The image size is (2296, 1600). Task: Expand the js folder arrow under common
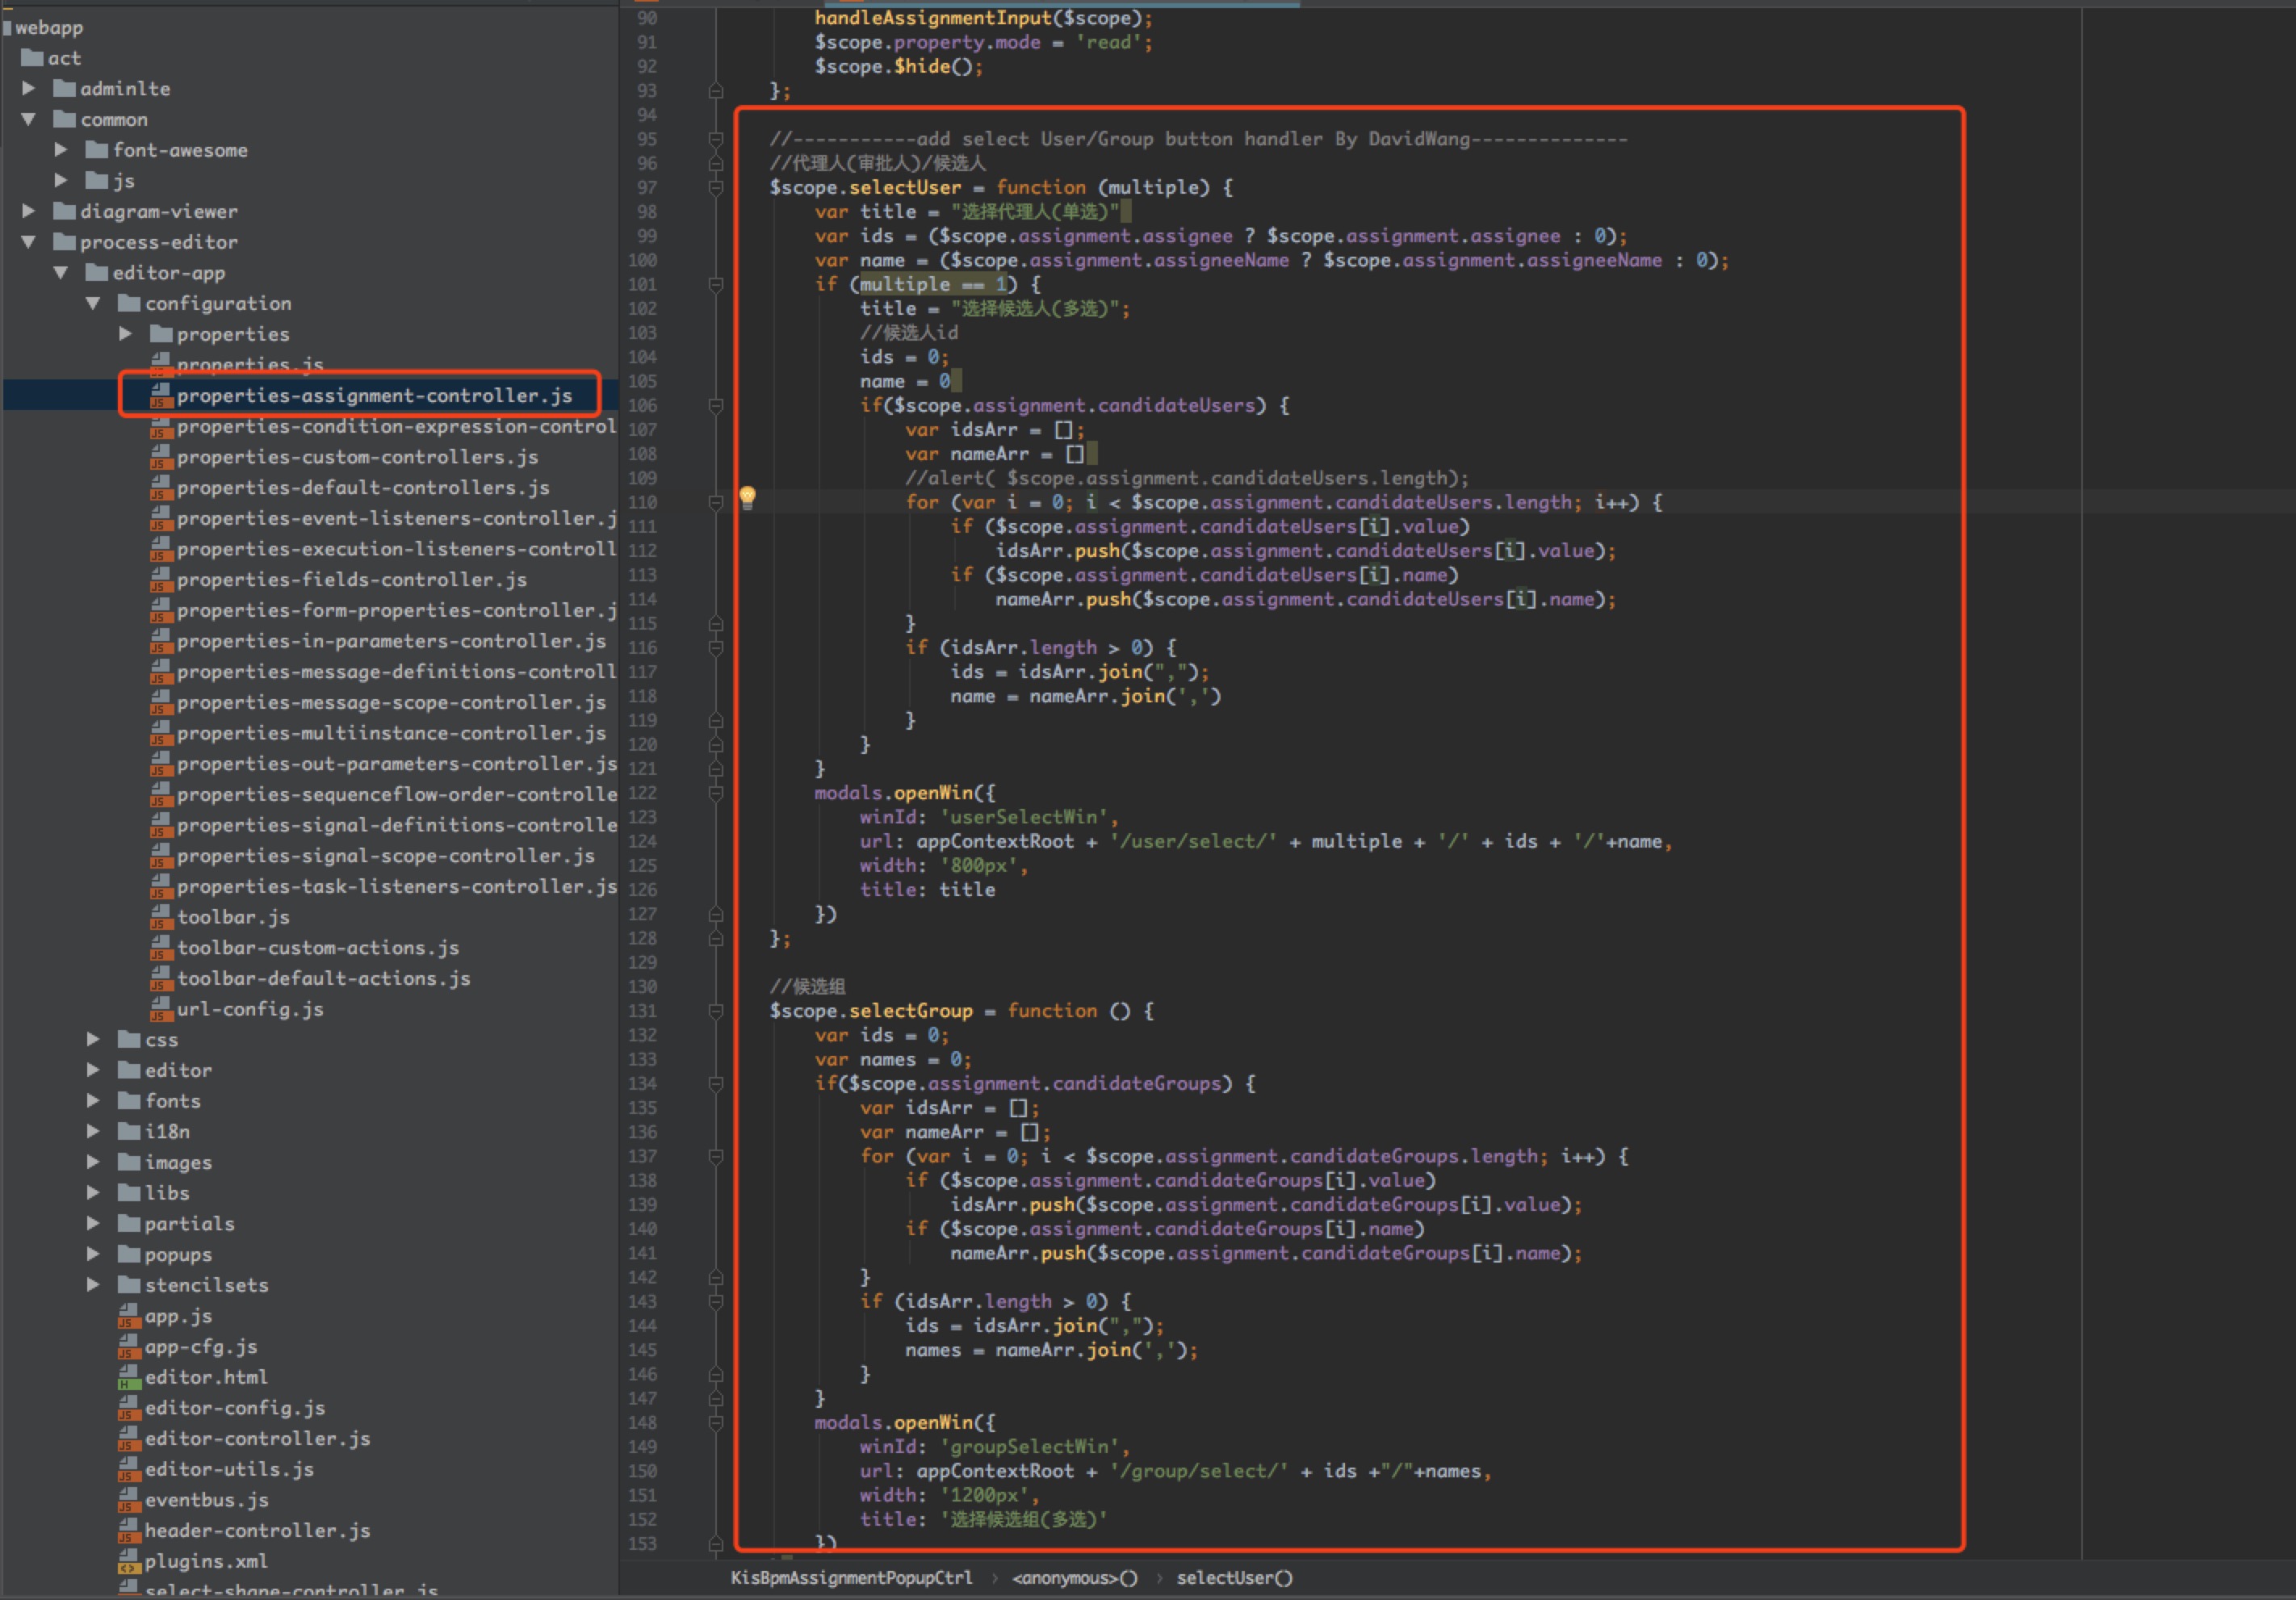pyautogui.click(x=61, y=180)
